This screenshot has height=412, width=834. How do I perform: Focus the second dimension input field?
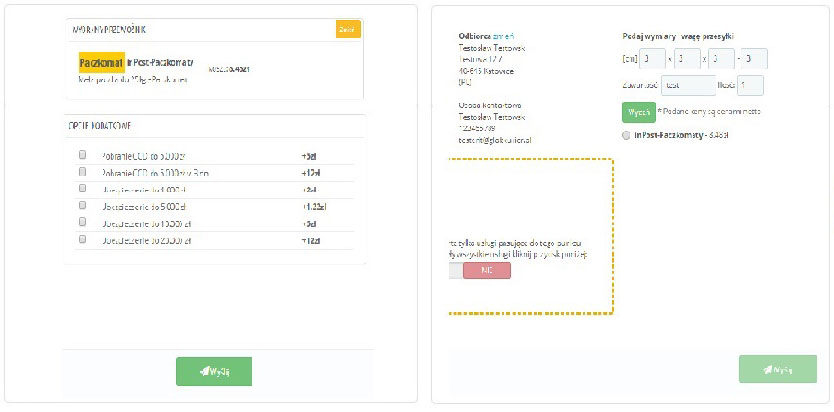tap(686, 59)
